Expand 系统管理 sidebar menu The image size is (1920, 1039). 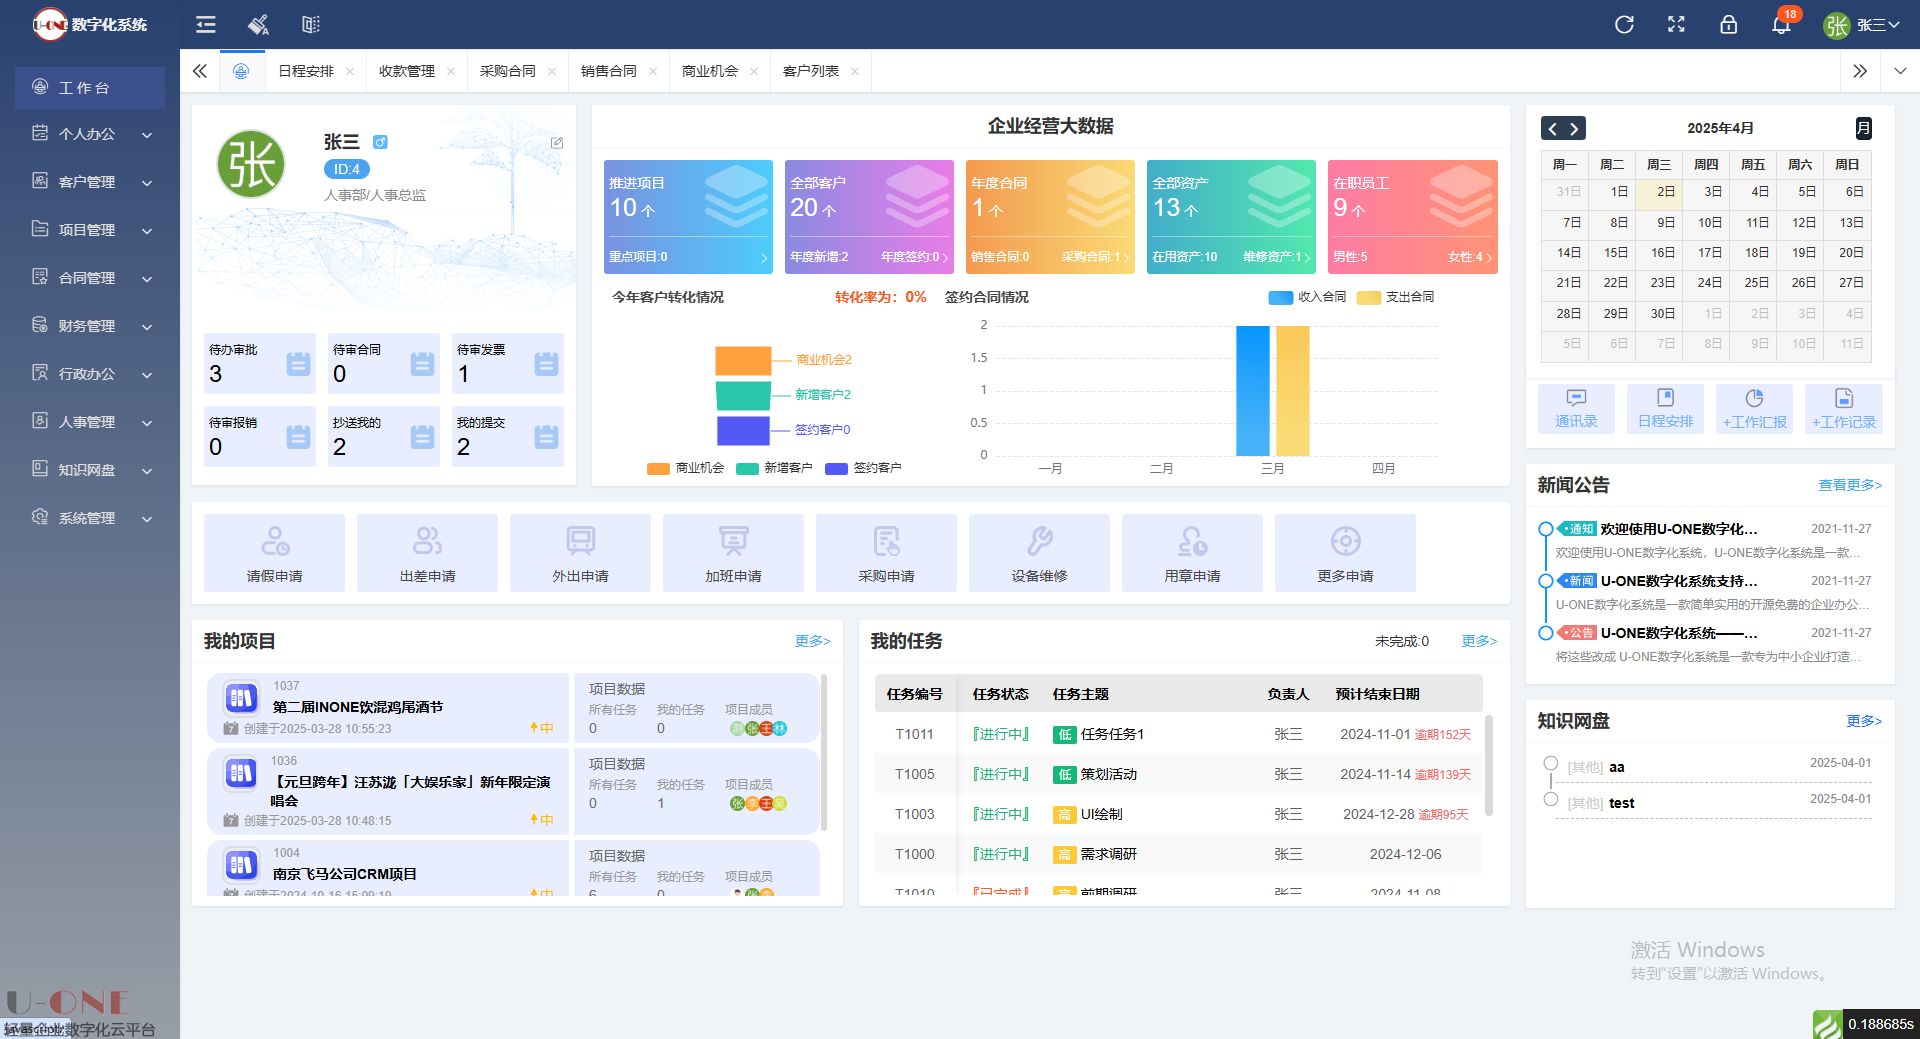pyautogui.click(x=90, y=518)
